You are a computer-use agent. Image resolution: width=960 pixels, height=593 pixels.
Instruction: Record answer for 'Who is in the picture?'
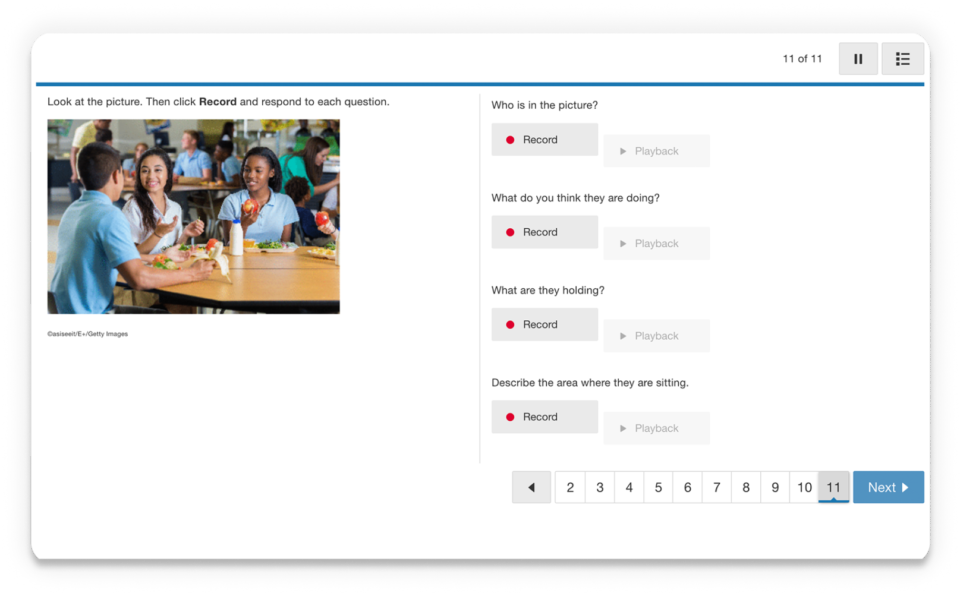tap(544, 140)
